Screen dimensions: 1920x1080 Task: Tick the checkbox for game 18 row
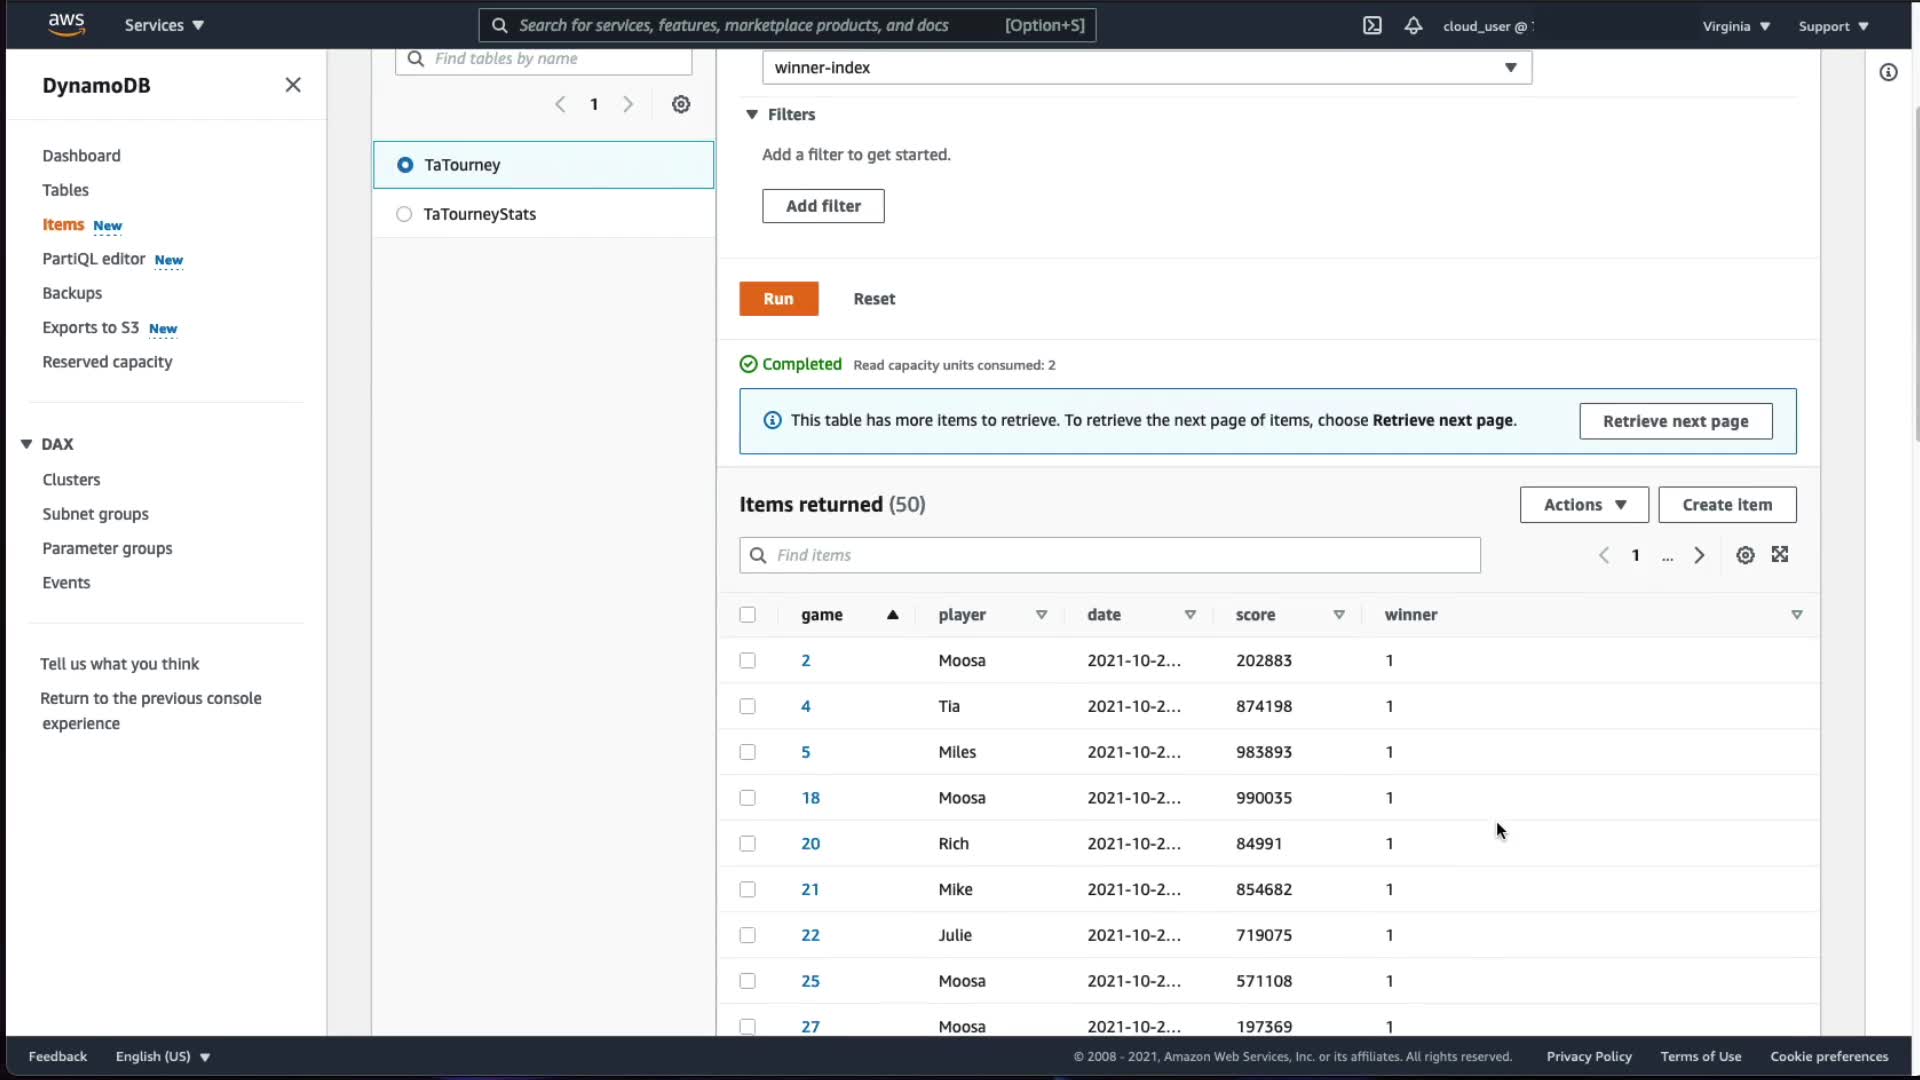click(747, 798)
